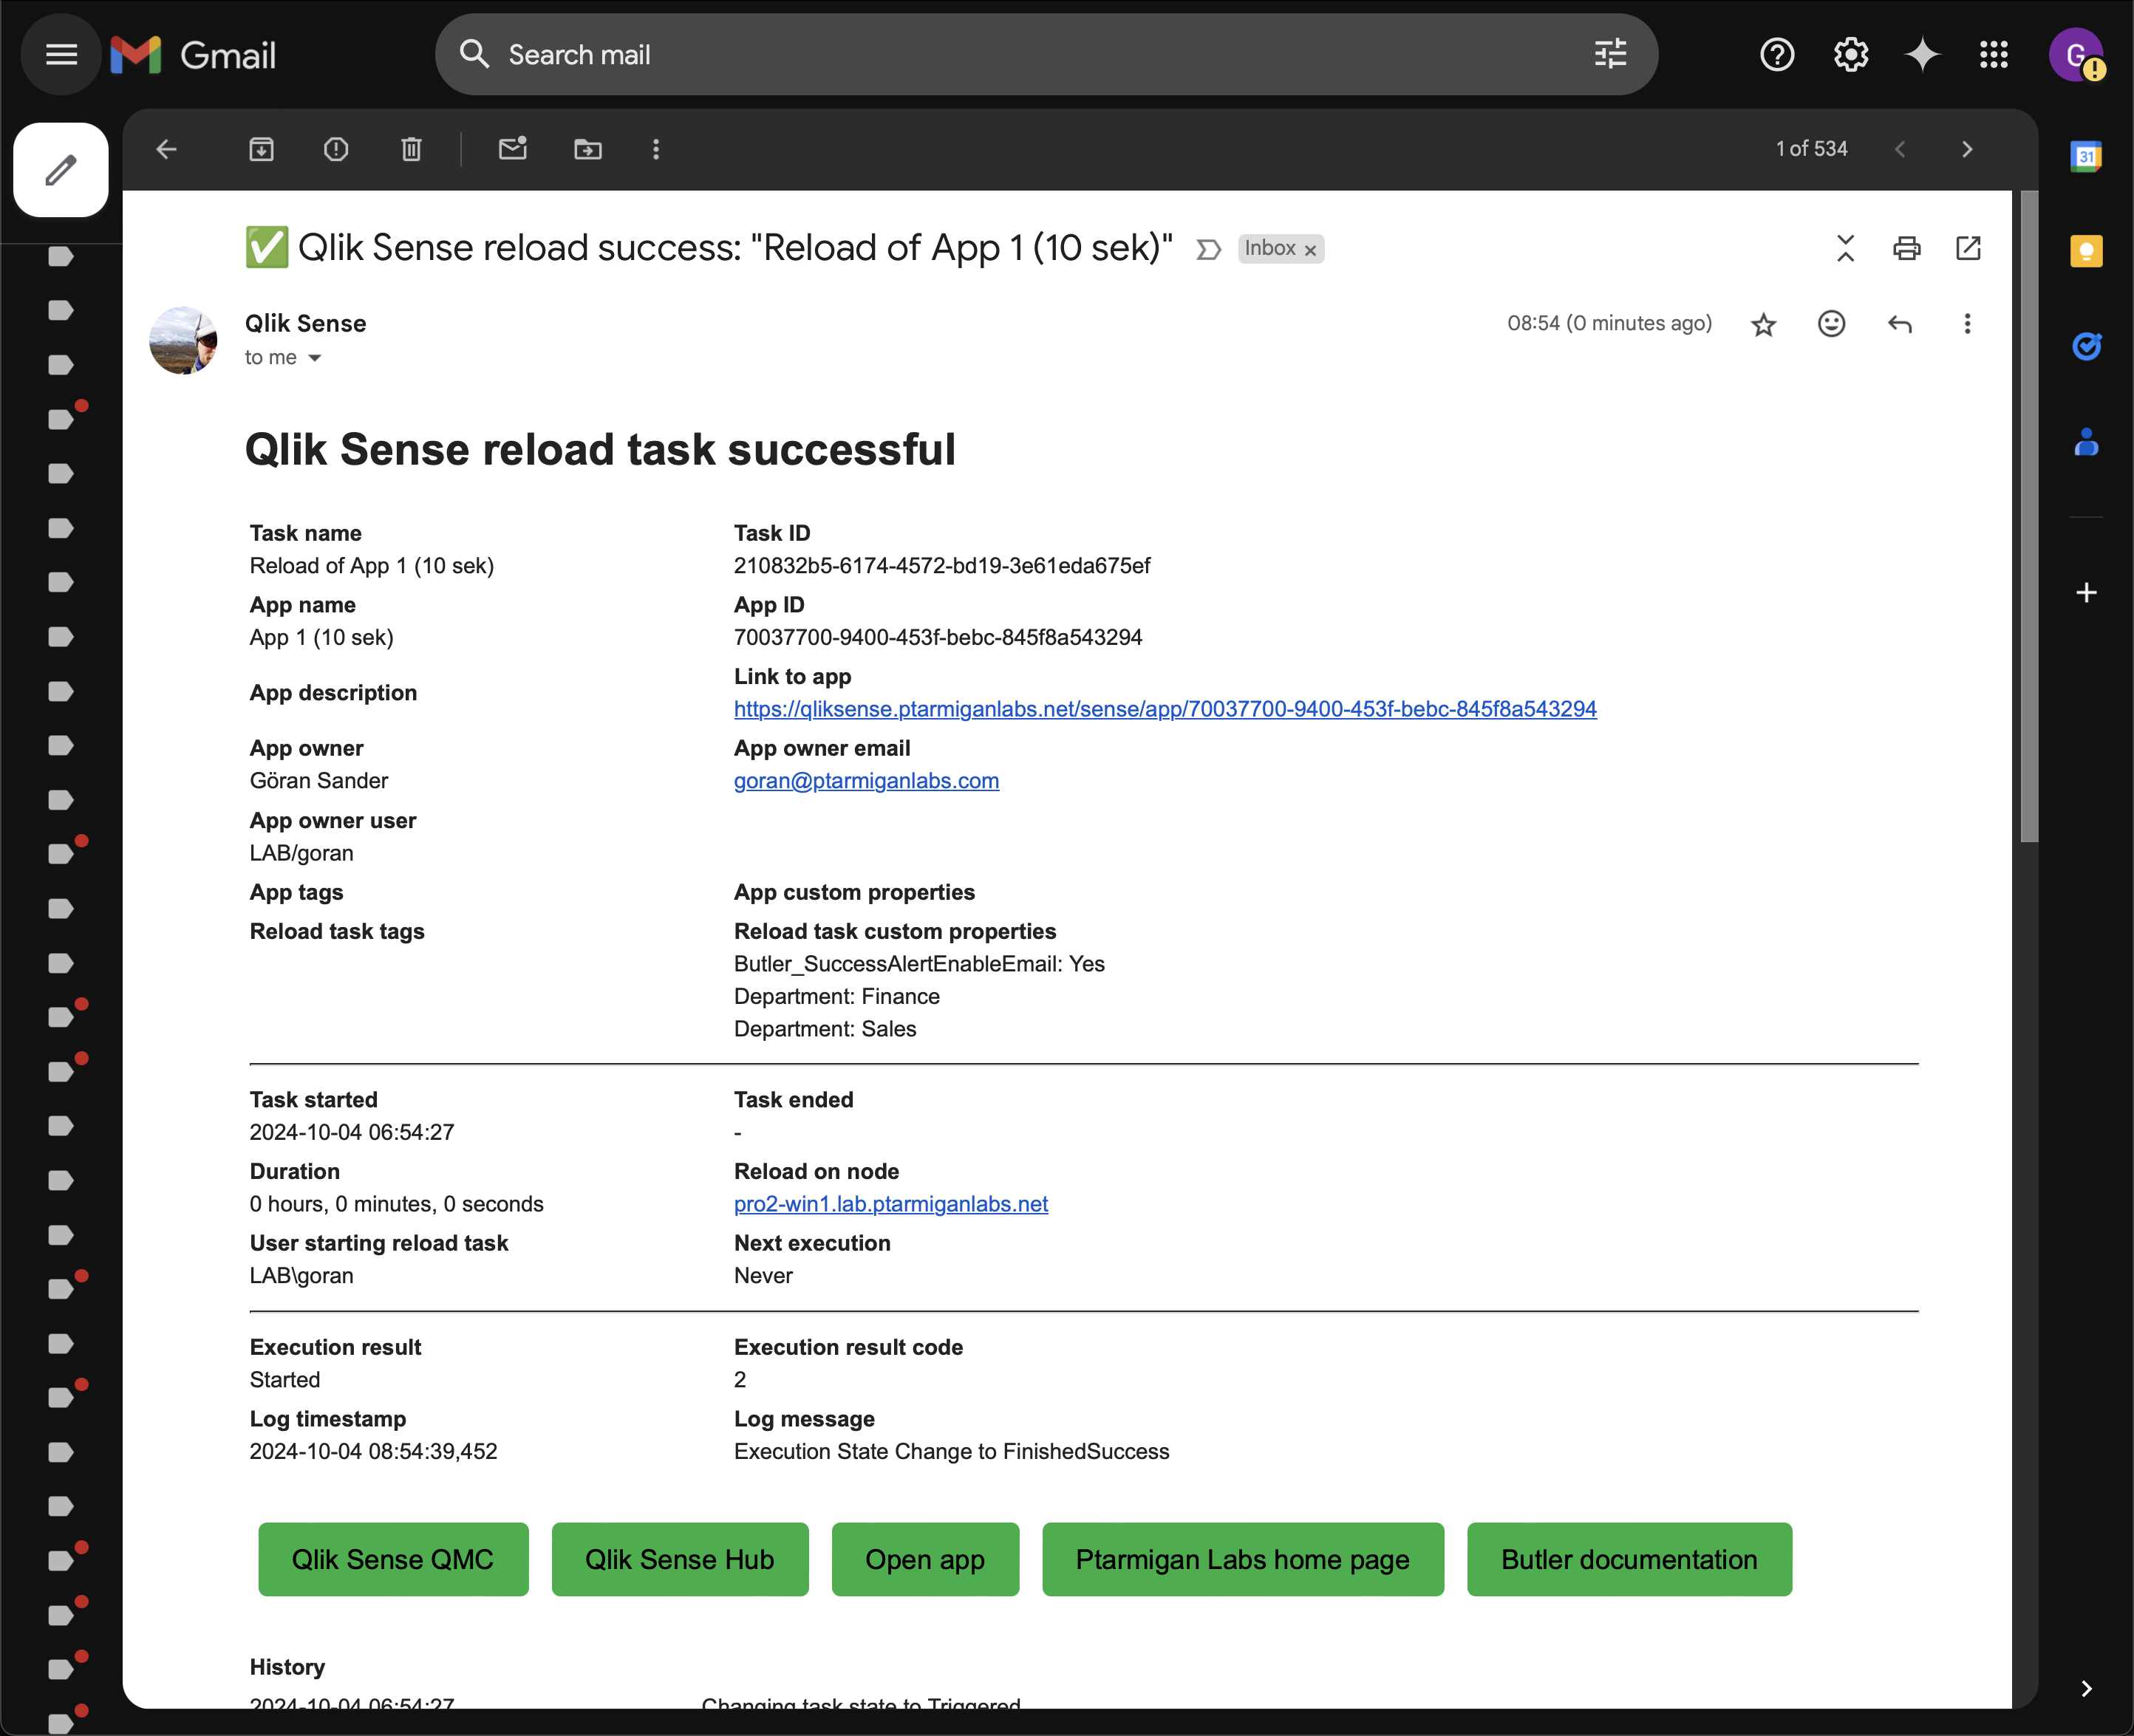
Task: Open the main menu hamburger icon
Action: pos(61,54)
